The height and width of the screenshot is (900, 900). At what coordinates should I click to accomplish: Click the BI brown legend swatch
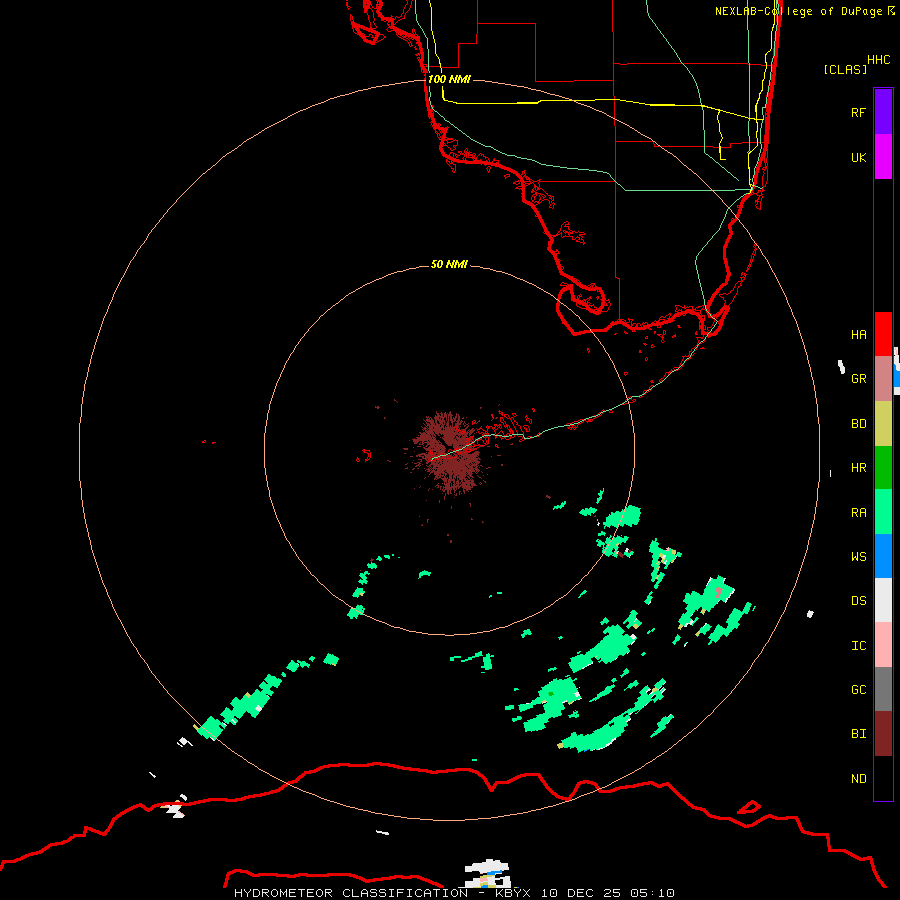coord(883,734)
